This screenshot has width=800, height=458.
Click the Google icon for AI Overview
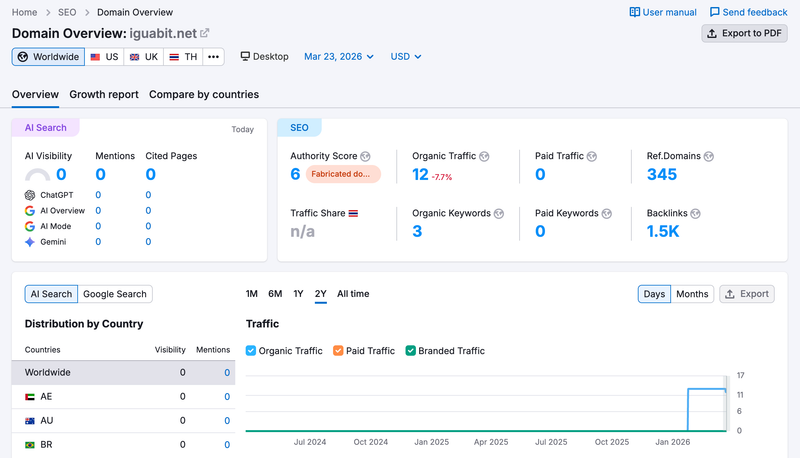[x=30, y=211]
